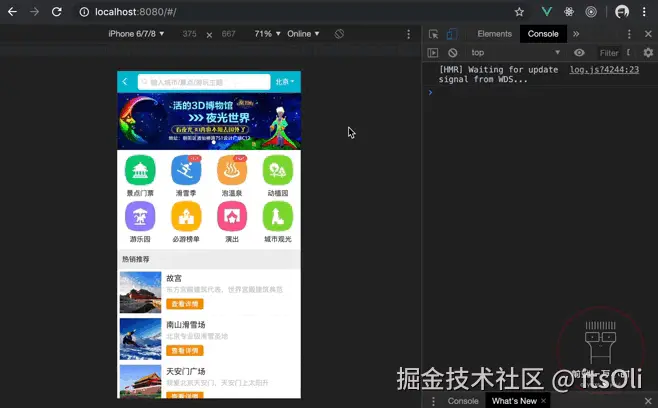This screenshot has height=408, width=658.
Task: Switch to the Elements tab
Action: point(495,34)
